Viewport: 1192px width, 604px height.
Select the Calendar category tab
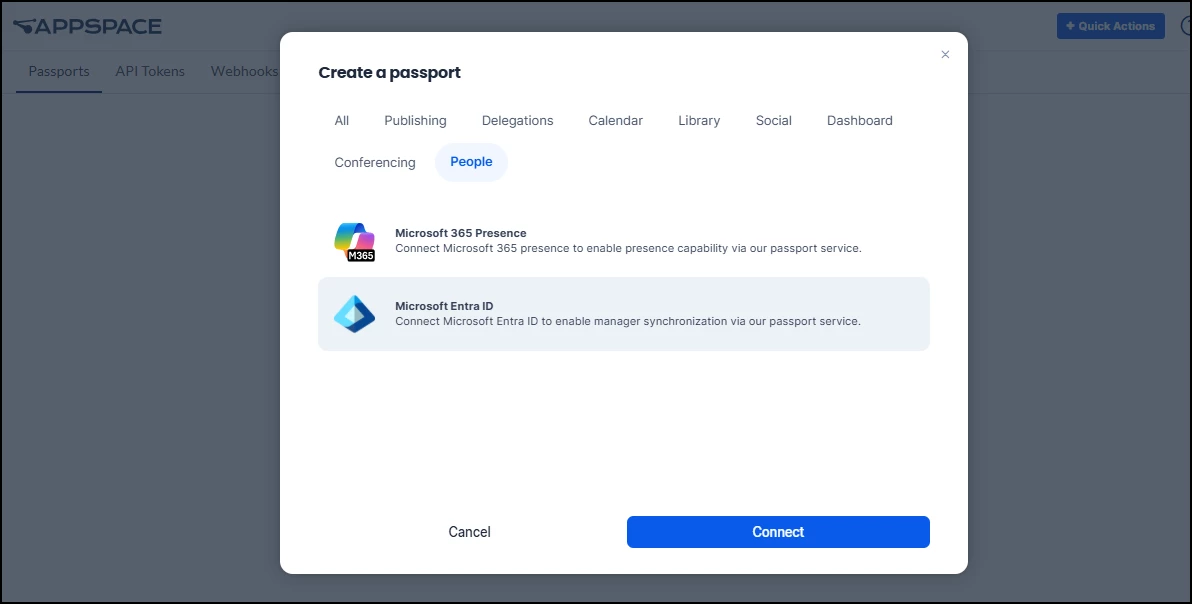[x=616, y=121]
